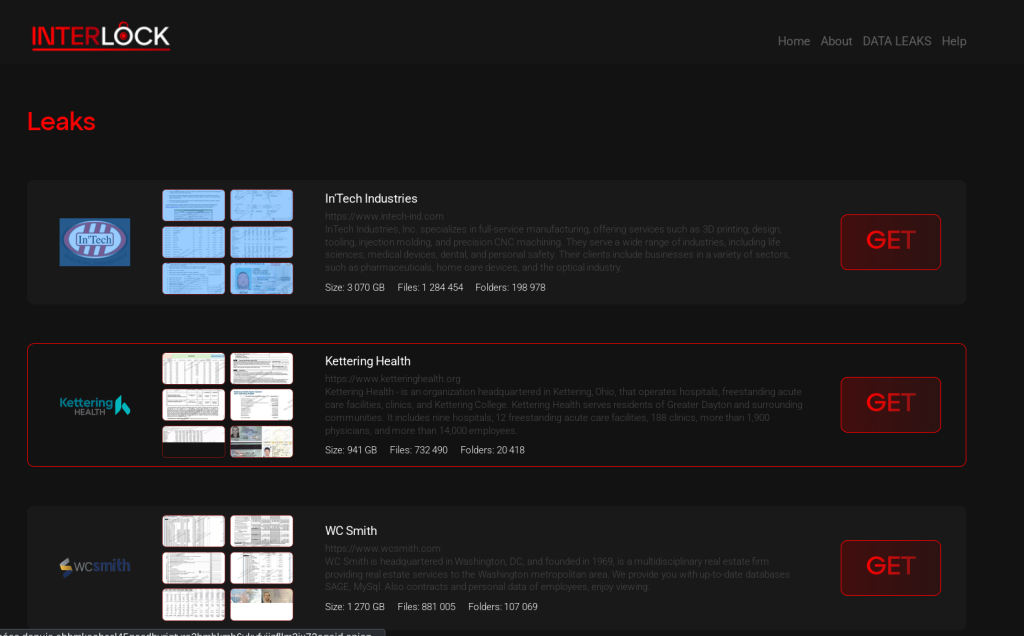Click the 'Folders: 107 069' text
Viewport: 1024px width, 636px height.
pyautogui.click(x=503, y=607)
